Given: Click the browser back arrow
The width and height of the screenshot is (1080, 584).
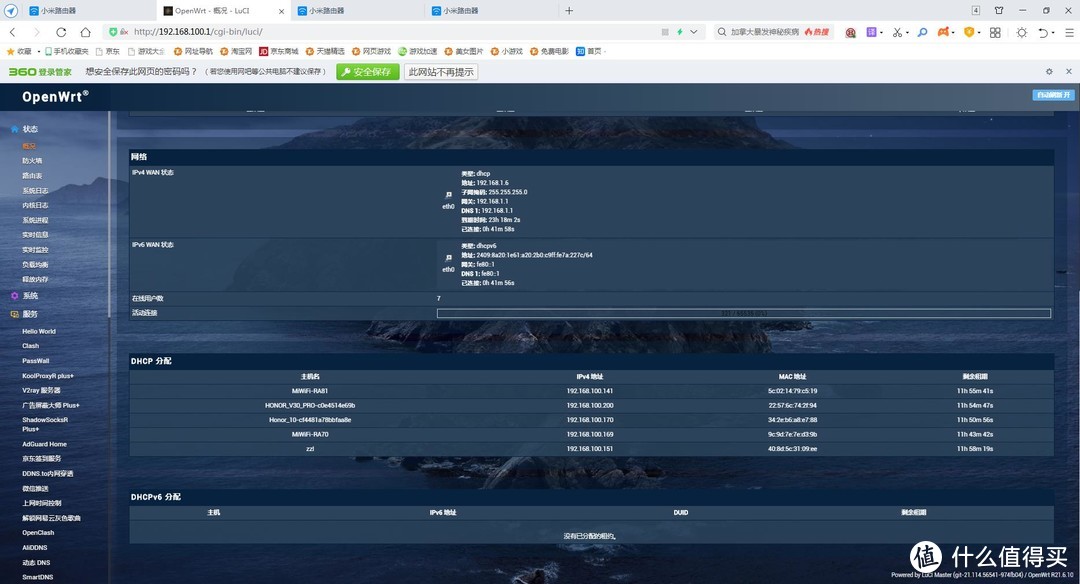Looking at the screenshot, I should [x=12, y=32].
